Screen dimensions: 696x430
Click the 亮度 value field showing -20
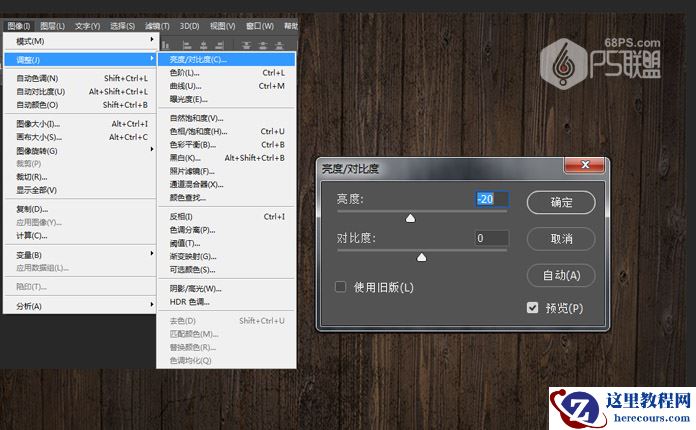tap(492, 199)
